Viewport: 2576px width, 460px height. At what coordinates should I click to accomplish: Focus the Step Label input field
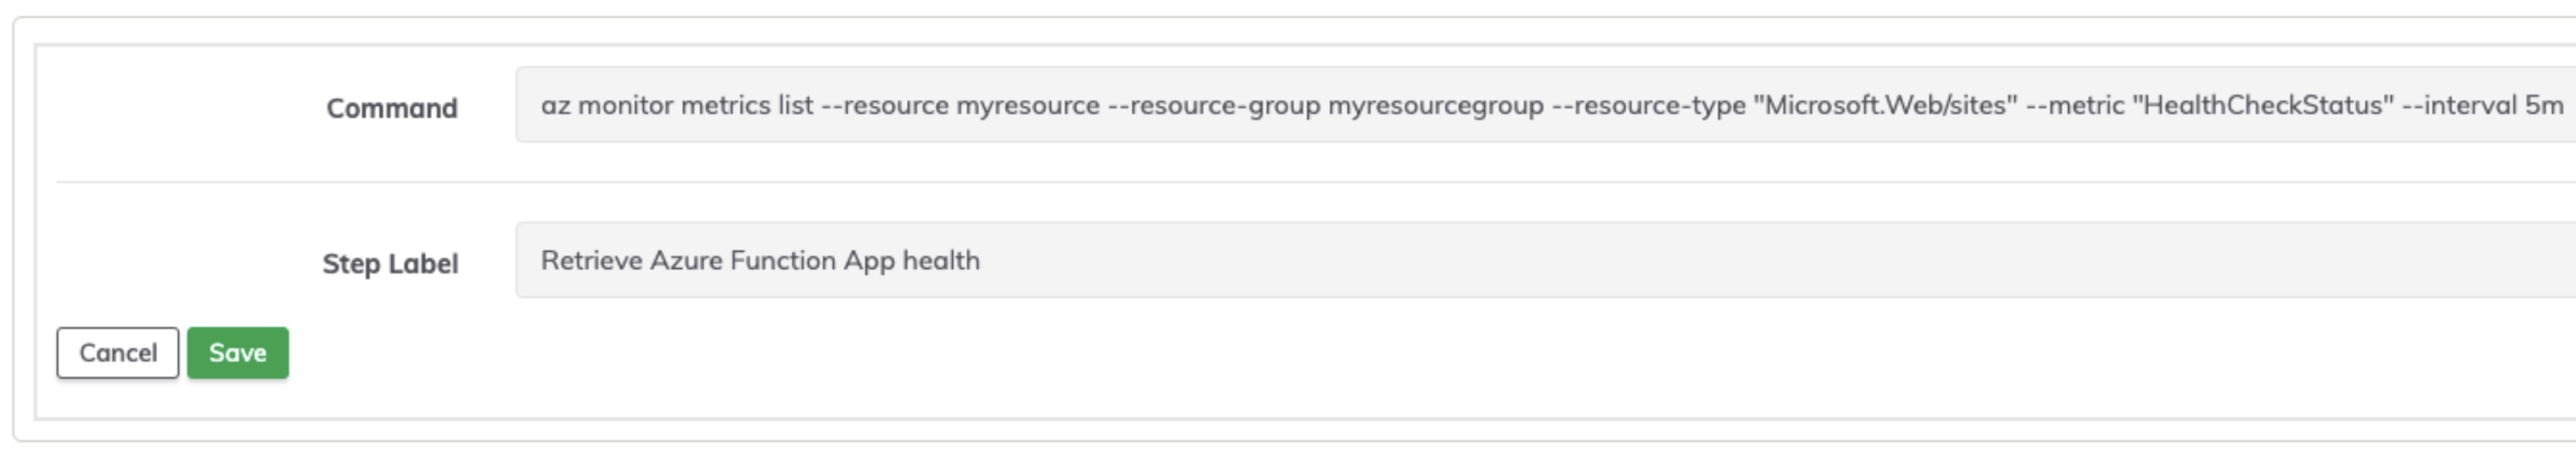pyautogui.click(x=1545, y=260)
